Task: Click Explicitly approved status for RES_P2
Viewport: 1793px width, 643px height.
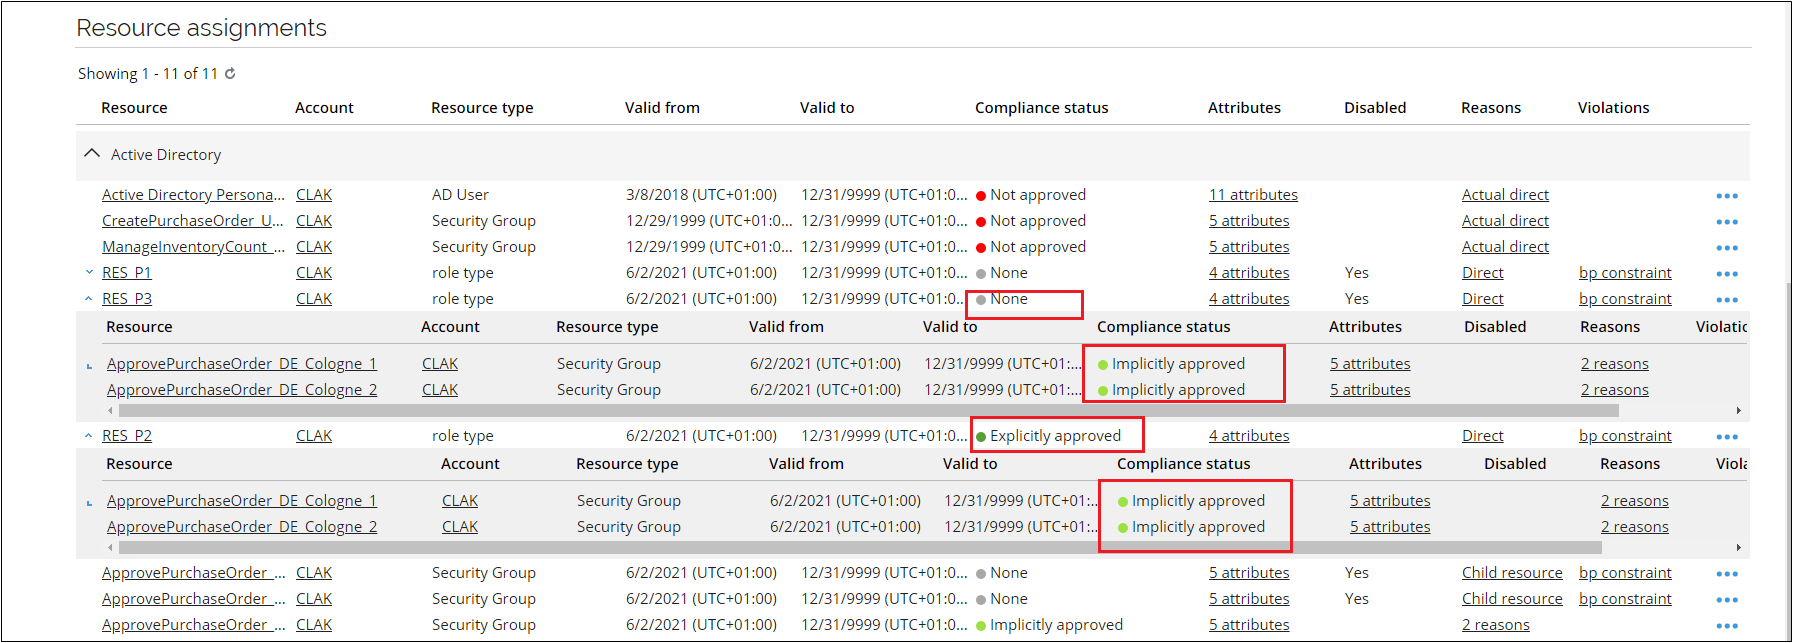Action: [1048, 436]
